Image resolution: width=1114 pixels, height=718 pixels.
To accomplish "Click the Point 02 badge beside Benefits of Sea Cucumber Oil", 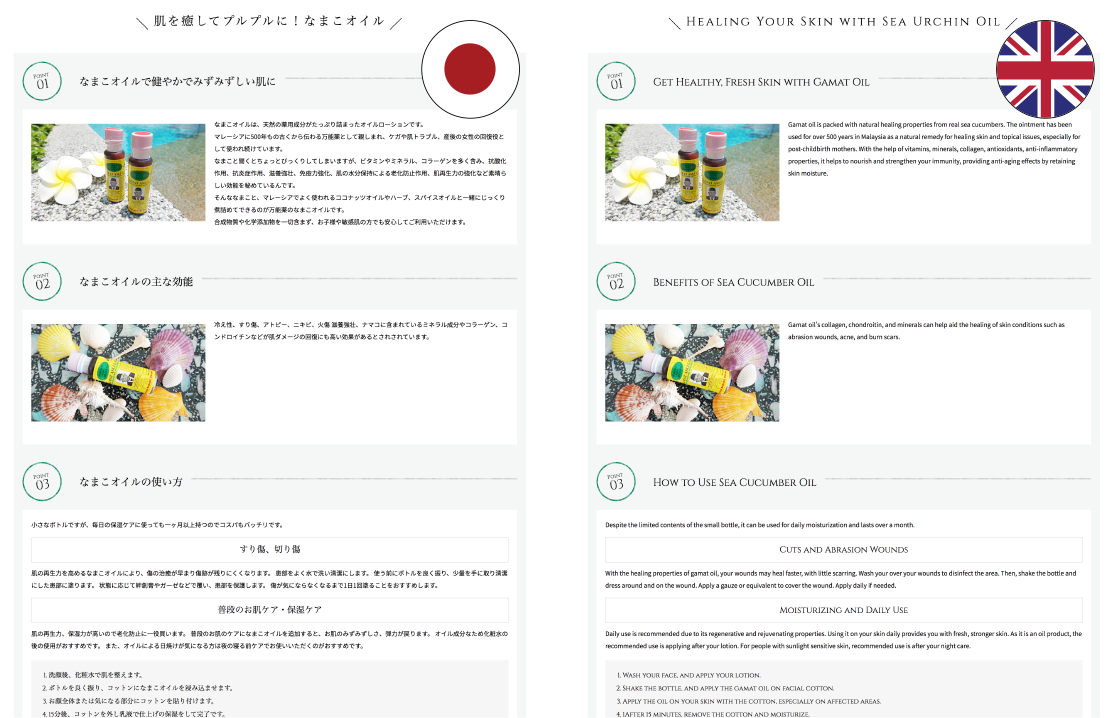I will click(x=616, y=282).
